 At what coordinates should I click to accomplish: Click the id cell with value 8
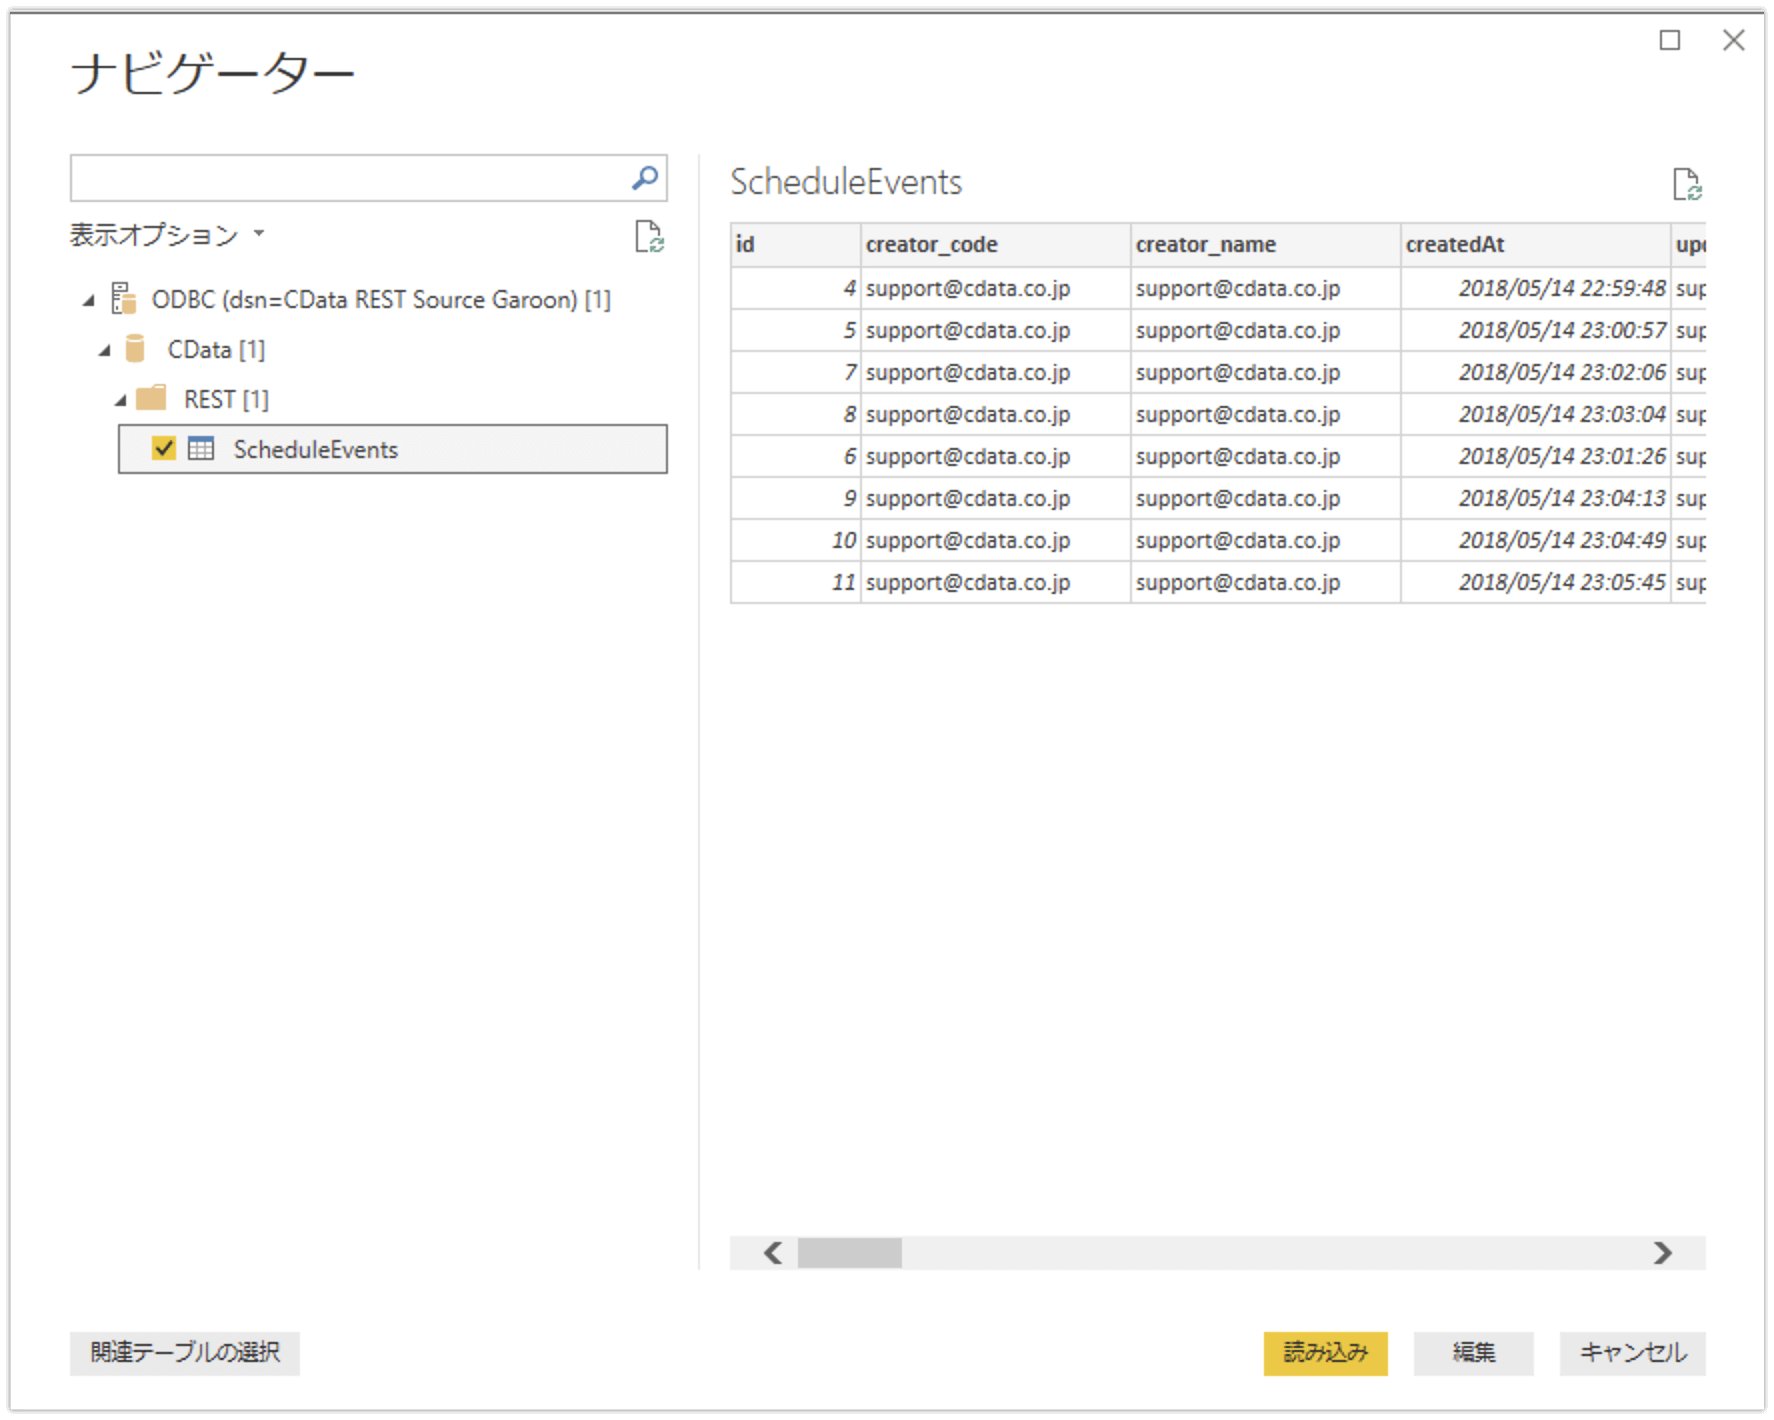click(796, 414)
